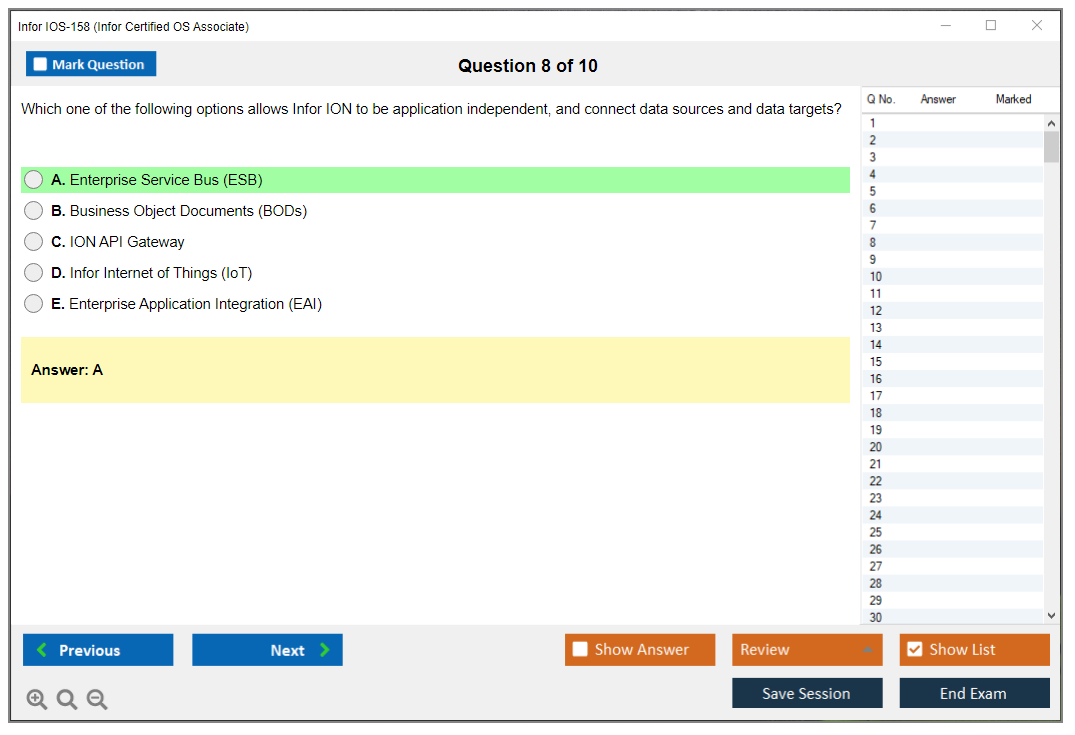1075x735 pixels.
Task: Maximize the exam window
Action: pos(991,26)
